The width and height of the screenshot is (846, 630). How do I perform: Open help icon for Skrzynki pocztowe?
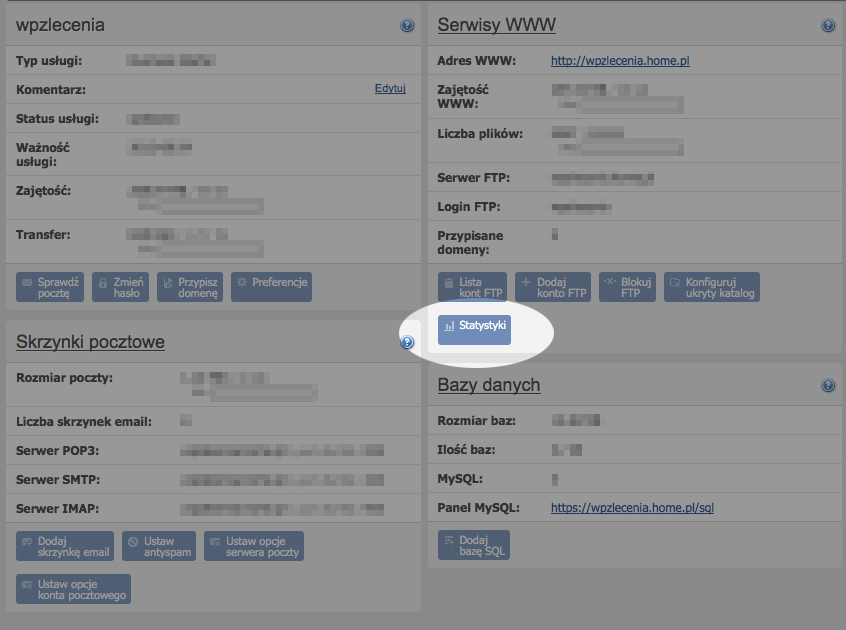click(407, 342)
